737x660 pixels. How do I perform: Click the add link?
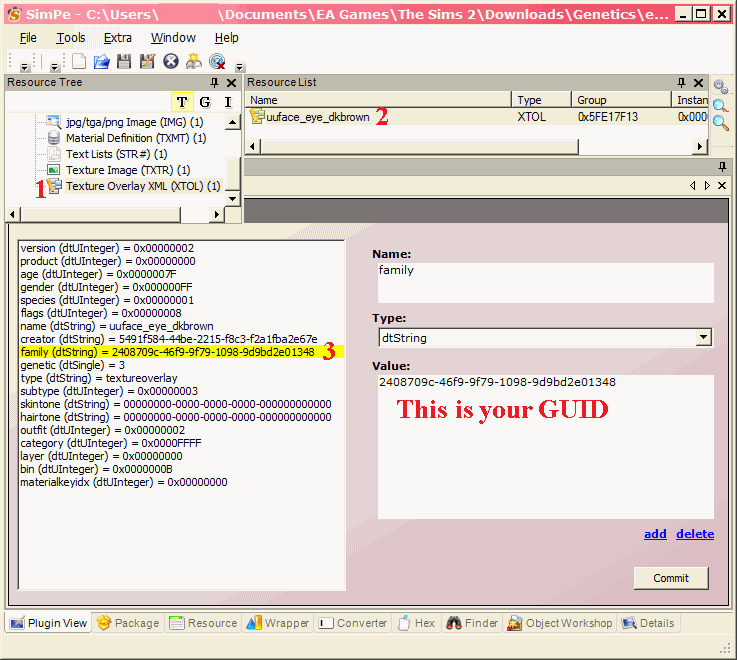coord(655,534)
